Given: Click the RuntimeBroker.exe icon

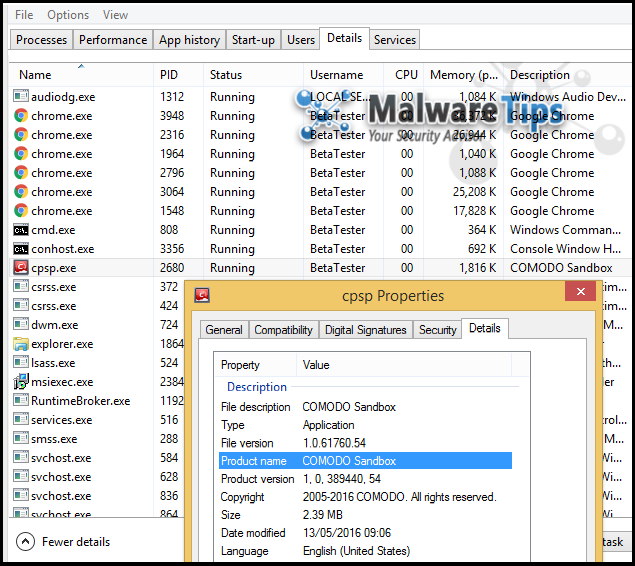Looking at the screenshot, I should (21, 401).
